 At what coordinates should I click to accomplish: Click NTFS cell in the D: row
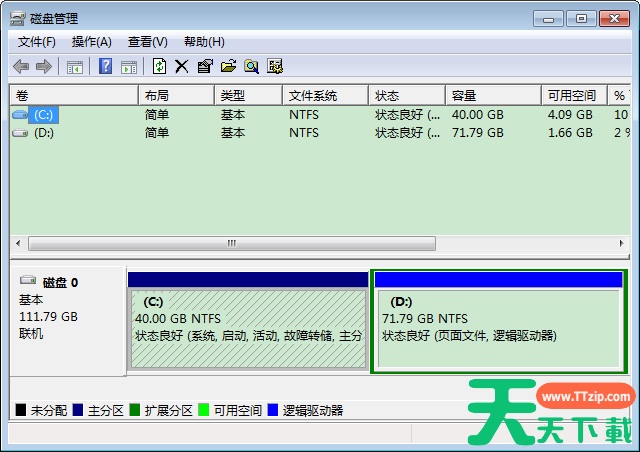click(304, 133)
